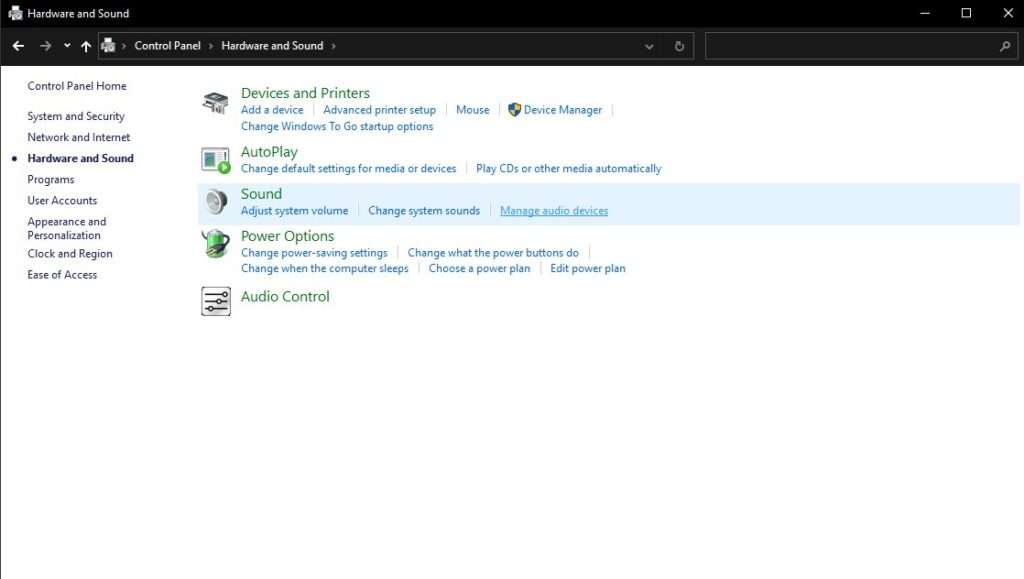Close the Hardware and Sound window

click(x=1008, y=13)
